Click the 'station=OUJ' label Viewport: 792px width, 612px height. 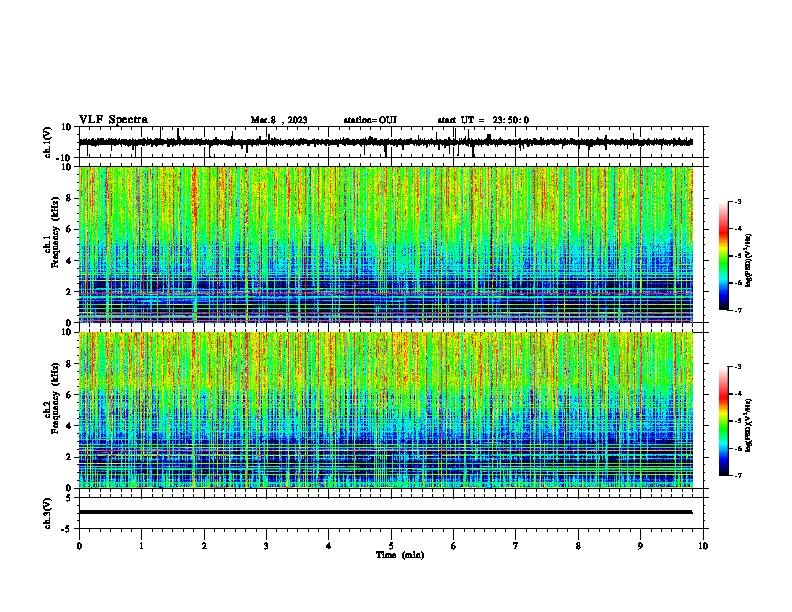[370, 120]
